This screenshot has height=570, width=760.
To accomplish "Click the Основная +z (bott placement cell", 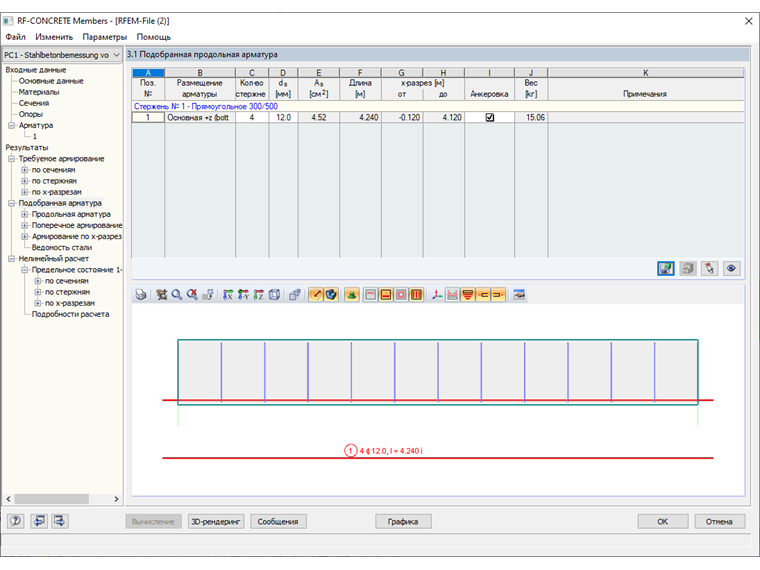I will coord(200,117).
